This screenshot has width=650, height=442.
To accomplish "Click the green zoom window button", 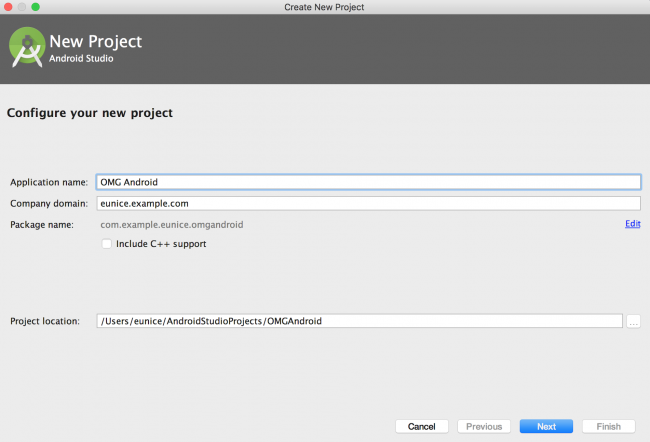I will [36, 7].
